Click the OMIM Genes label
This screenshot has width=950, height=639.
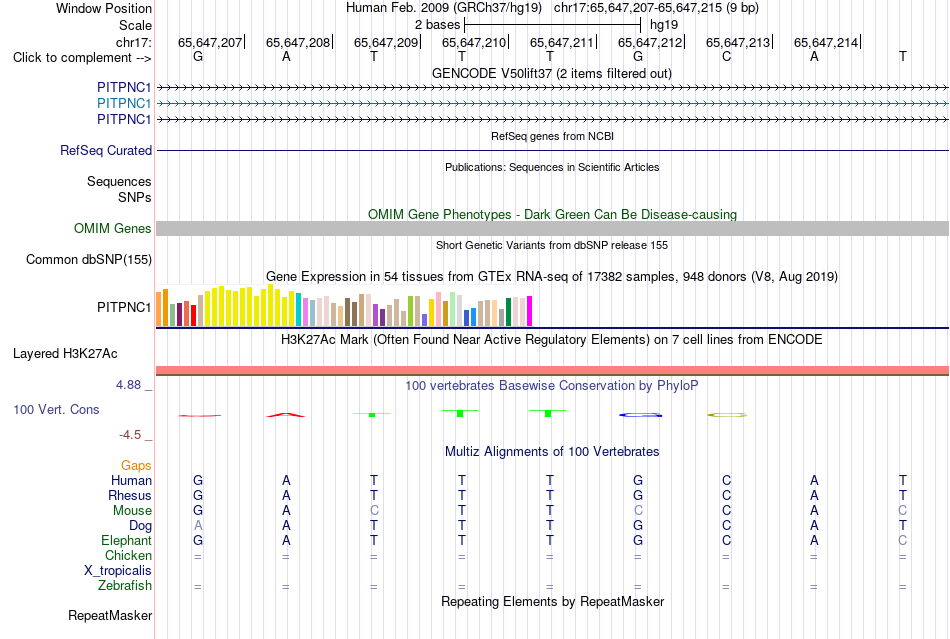click(113, 228)
